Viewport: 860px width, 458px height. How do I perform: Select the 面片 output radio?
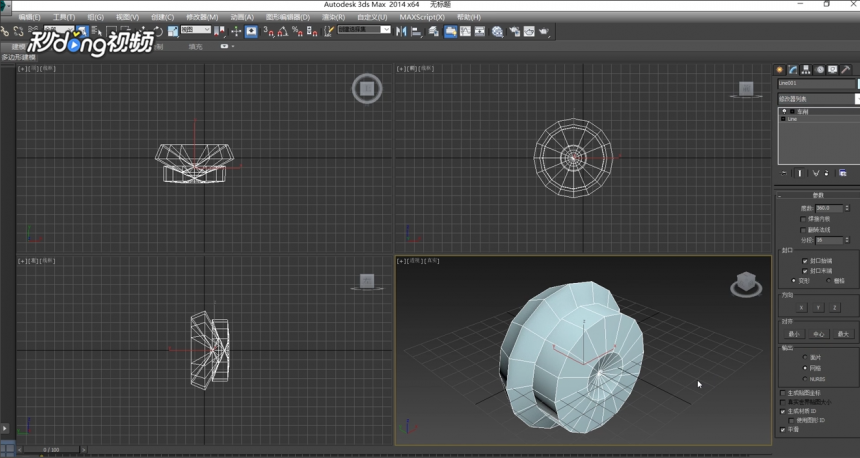[x=805, y=358]
